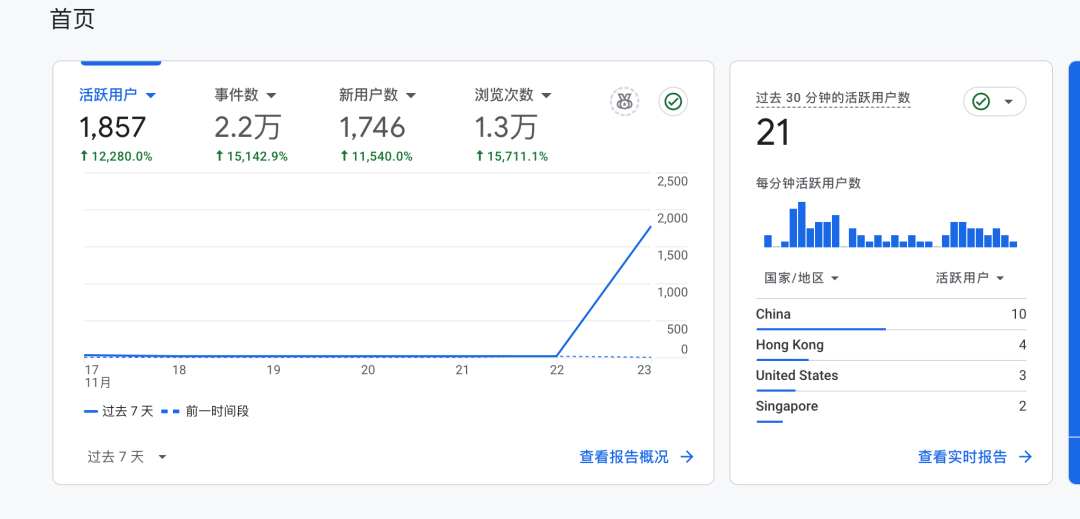Screen dimensions: 1080x519
Task: Click the 首页 page heading
Action: 72,19
